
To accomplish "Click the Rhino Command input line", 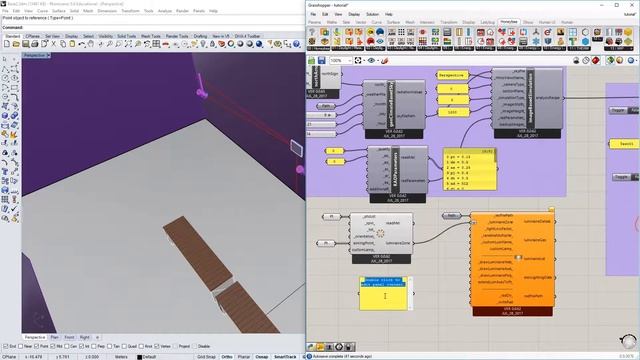I will 153,27.
